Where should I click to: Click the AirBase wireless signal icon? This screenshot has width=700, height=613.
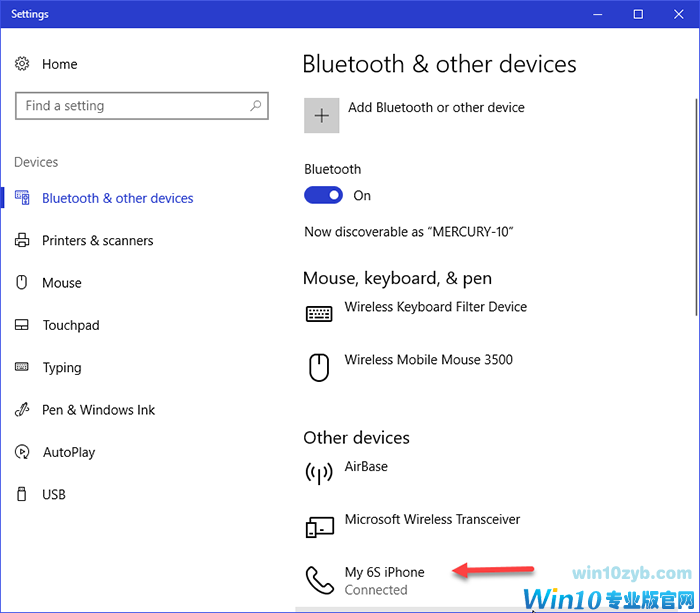point(319,473)
